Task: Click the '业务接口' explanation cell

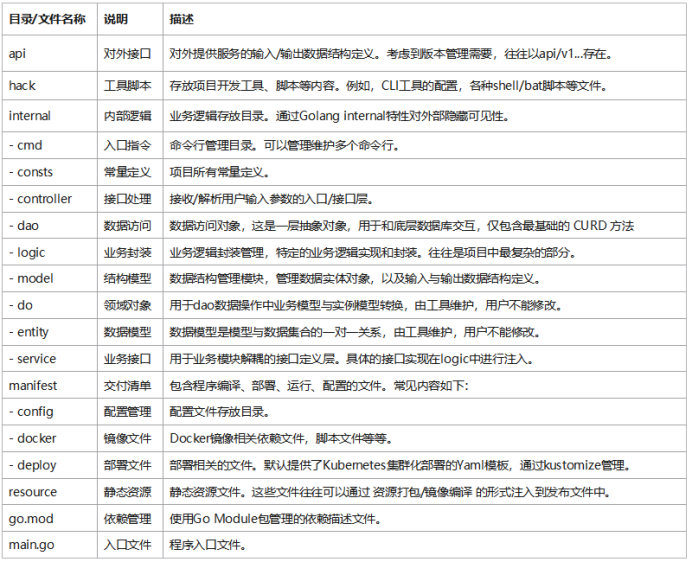Action: (128, 358)
